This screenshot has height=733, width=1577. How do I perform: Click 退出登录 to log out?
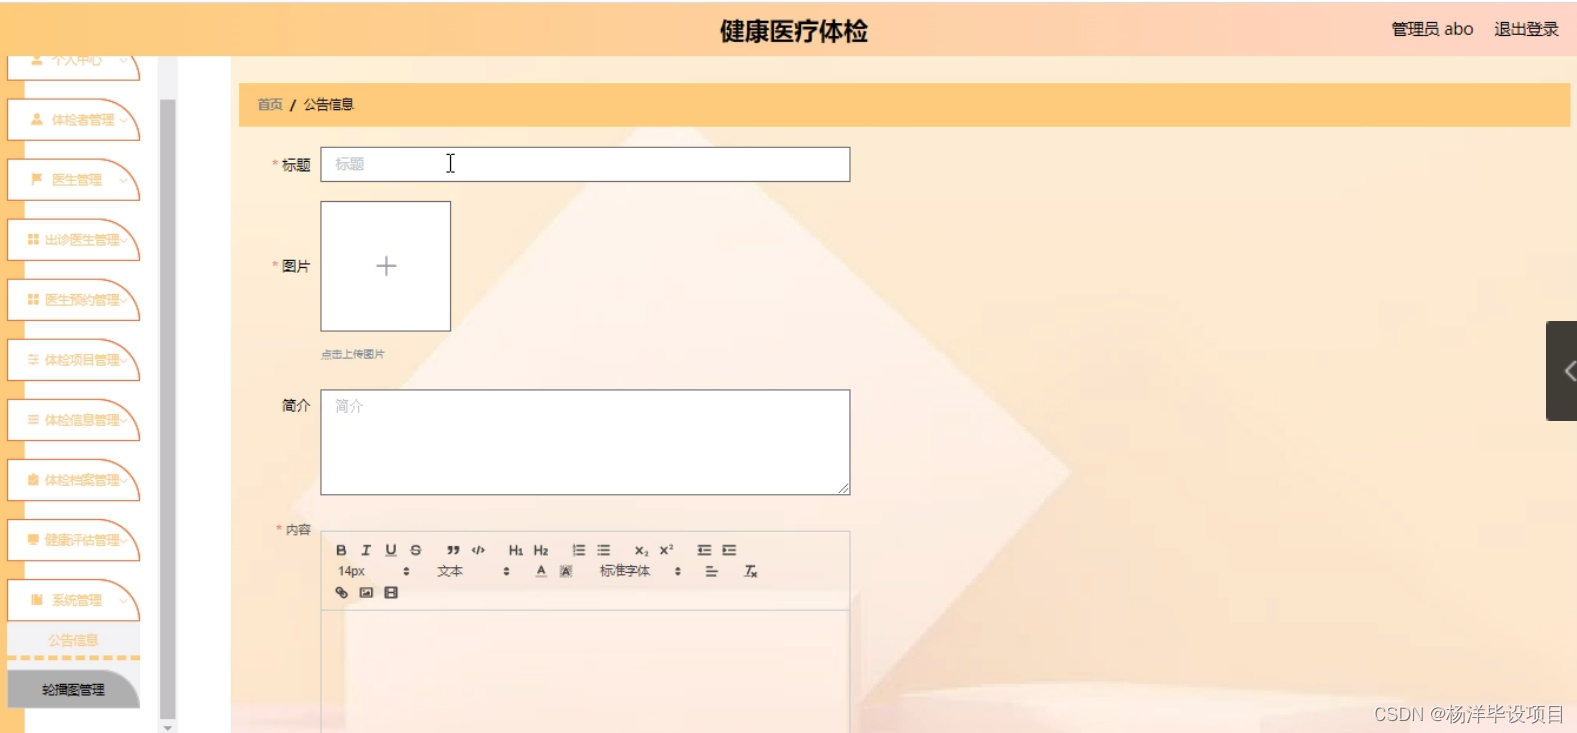click(1526, 29)
